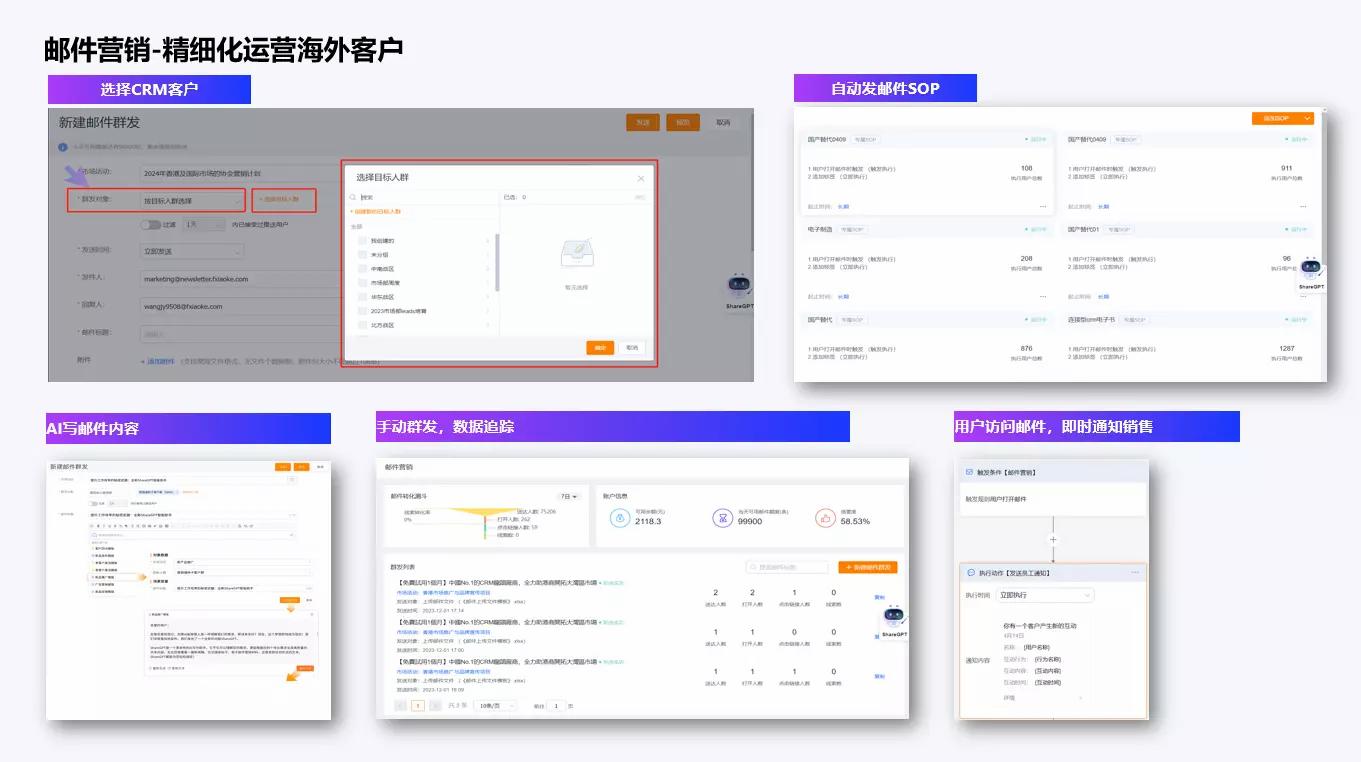Toggle the 过滤 switch in the mail form
Image resolution: width=1361 pixels, height=762 pixels.
[151, 225]
